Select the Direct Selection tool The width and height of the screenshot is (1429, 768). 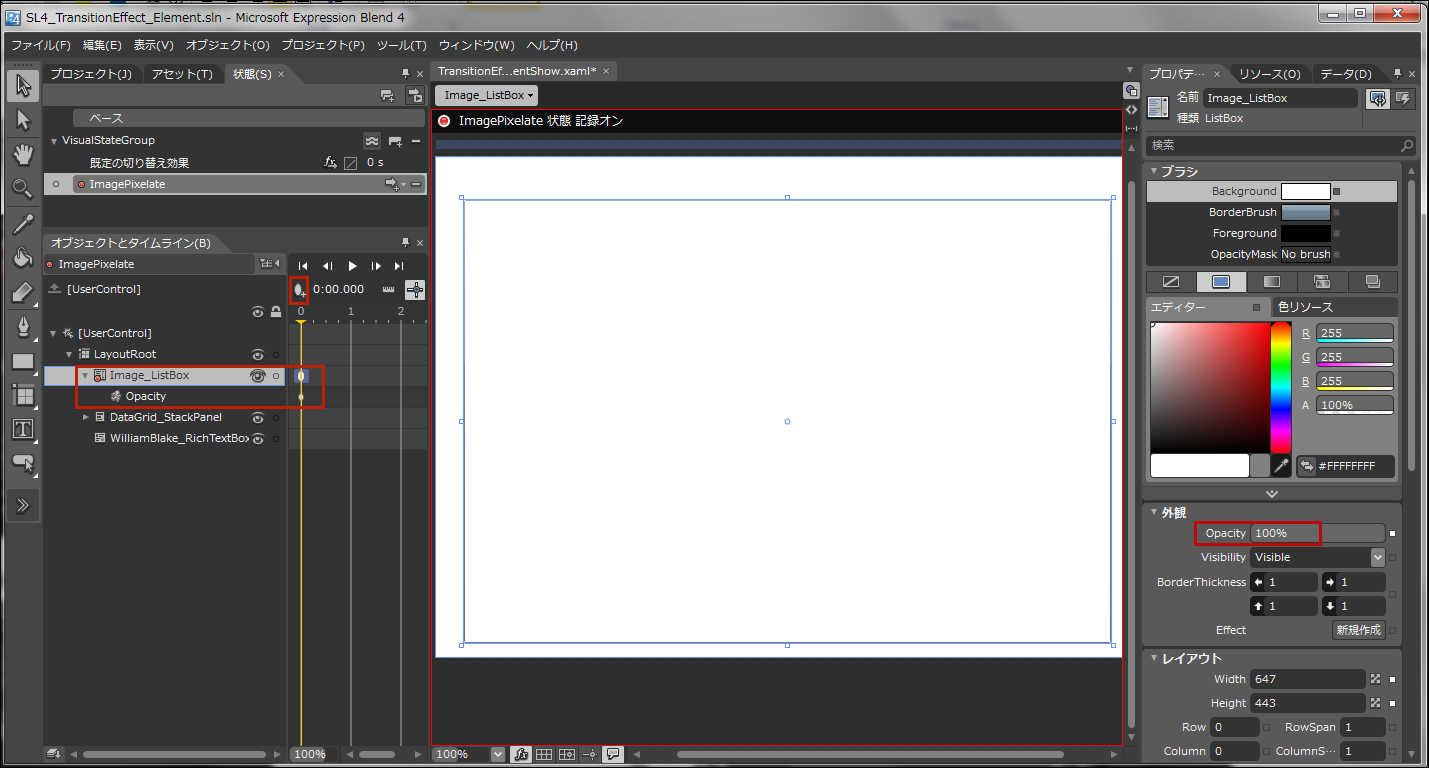coord(23,120)
